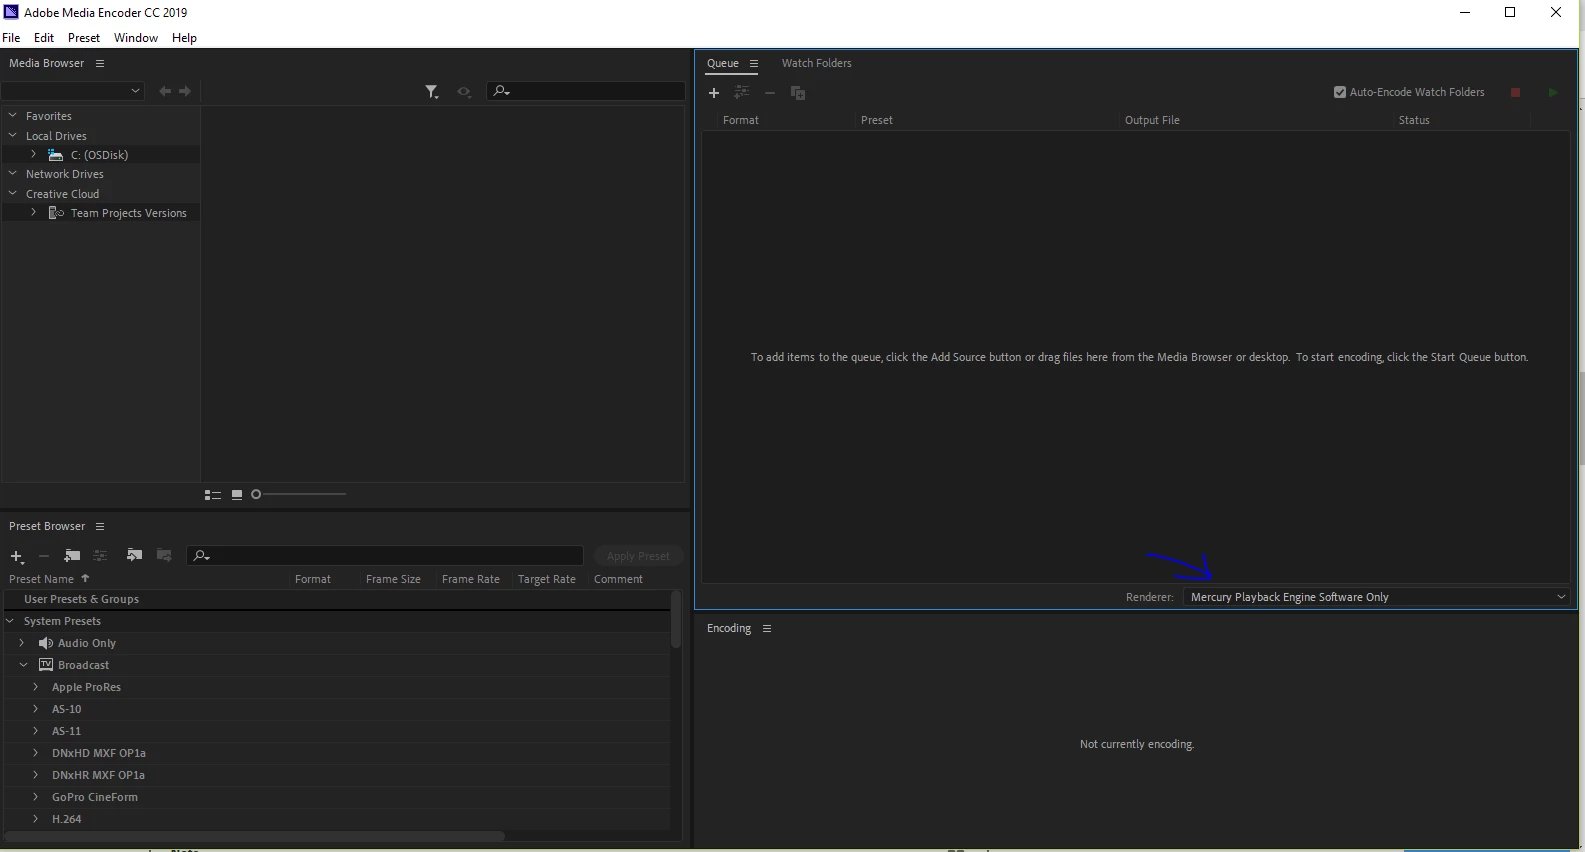The image size is (1585, 852).
Task: Go back in Media Browser navigation
Action: point(165,91)
